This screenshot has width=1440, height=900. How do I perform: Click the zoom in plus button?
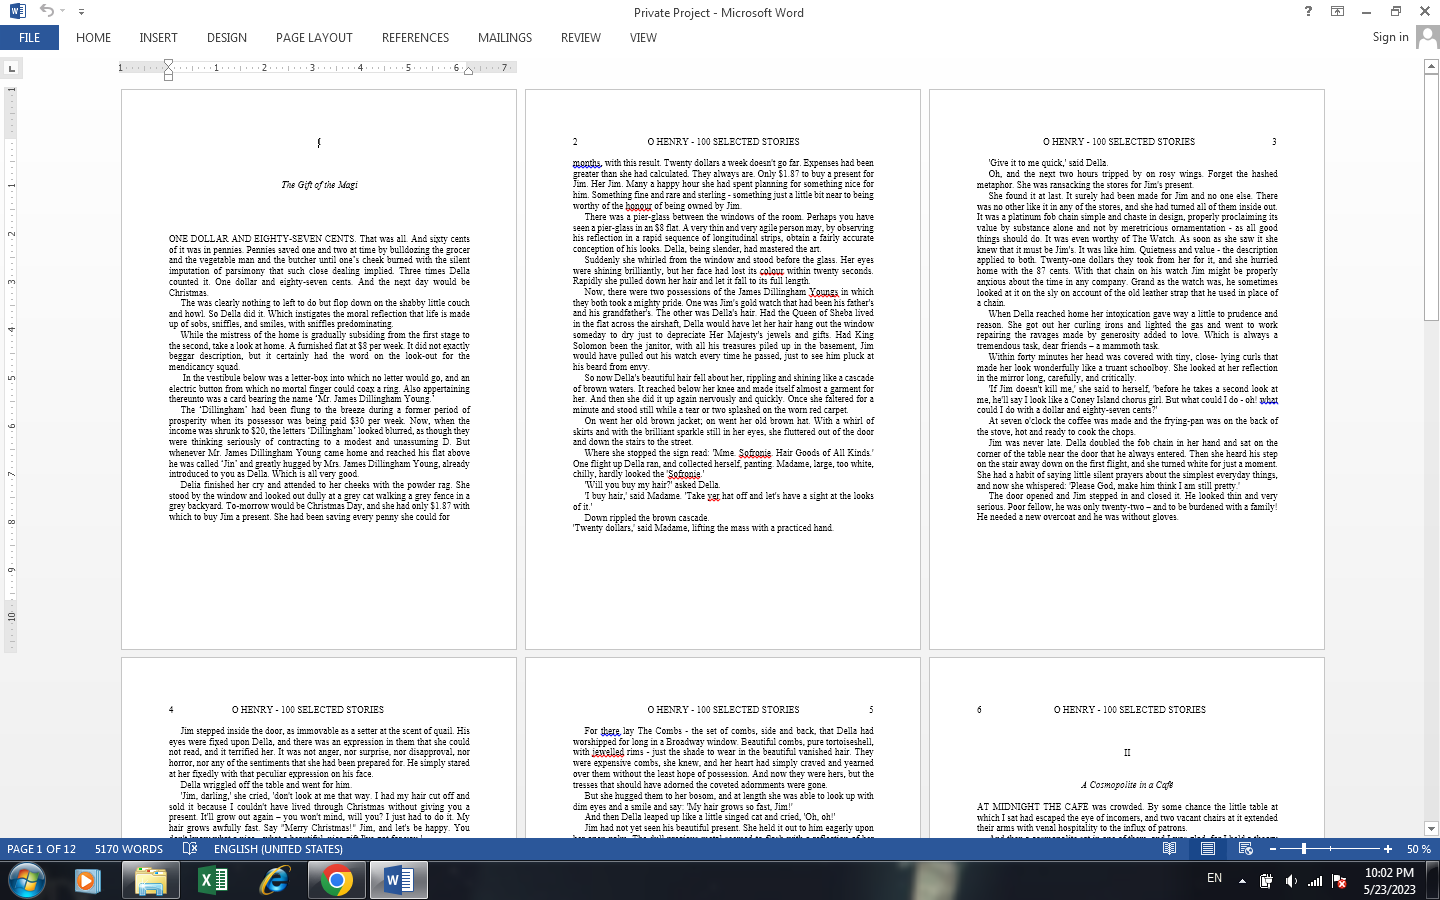(x=1387, y=849)
